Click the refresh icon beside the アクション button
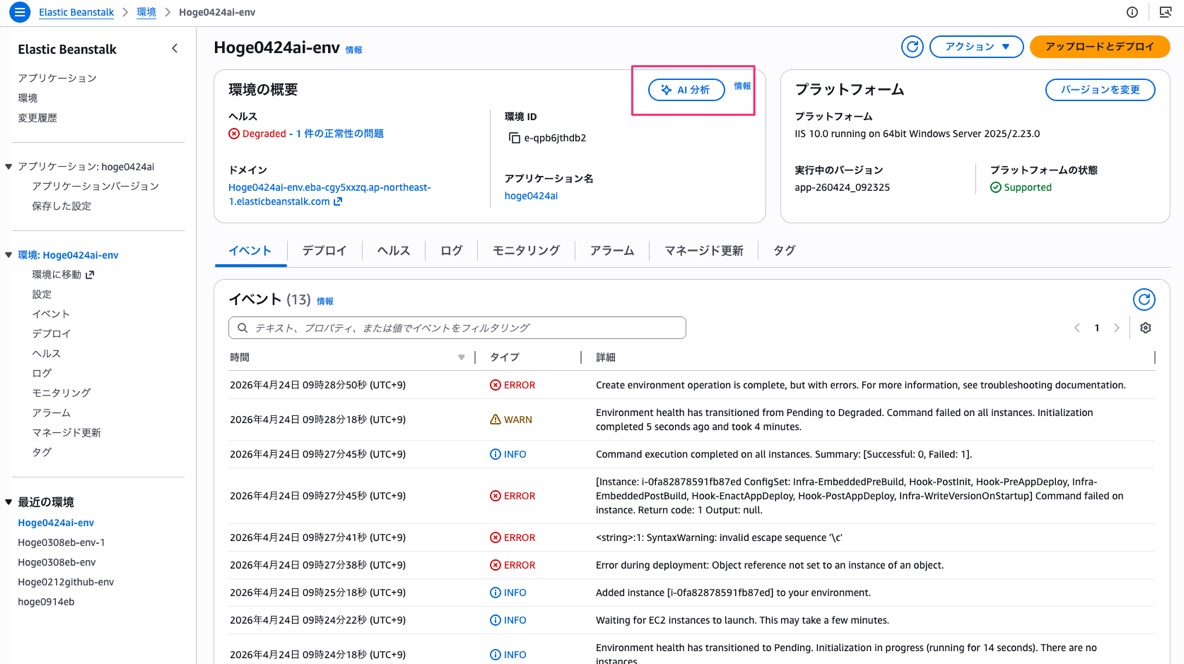This screenshot has height=664, width=1184. 911,47
